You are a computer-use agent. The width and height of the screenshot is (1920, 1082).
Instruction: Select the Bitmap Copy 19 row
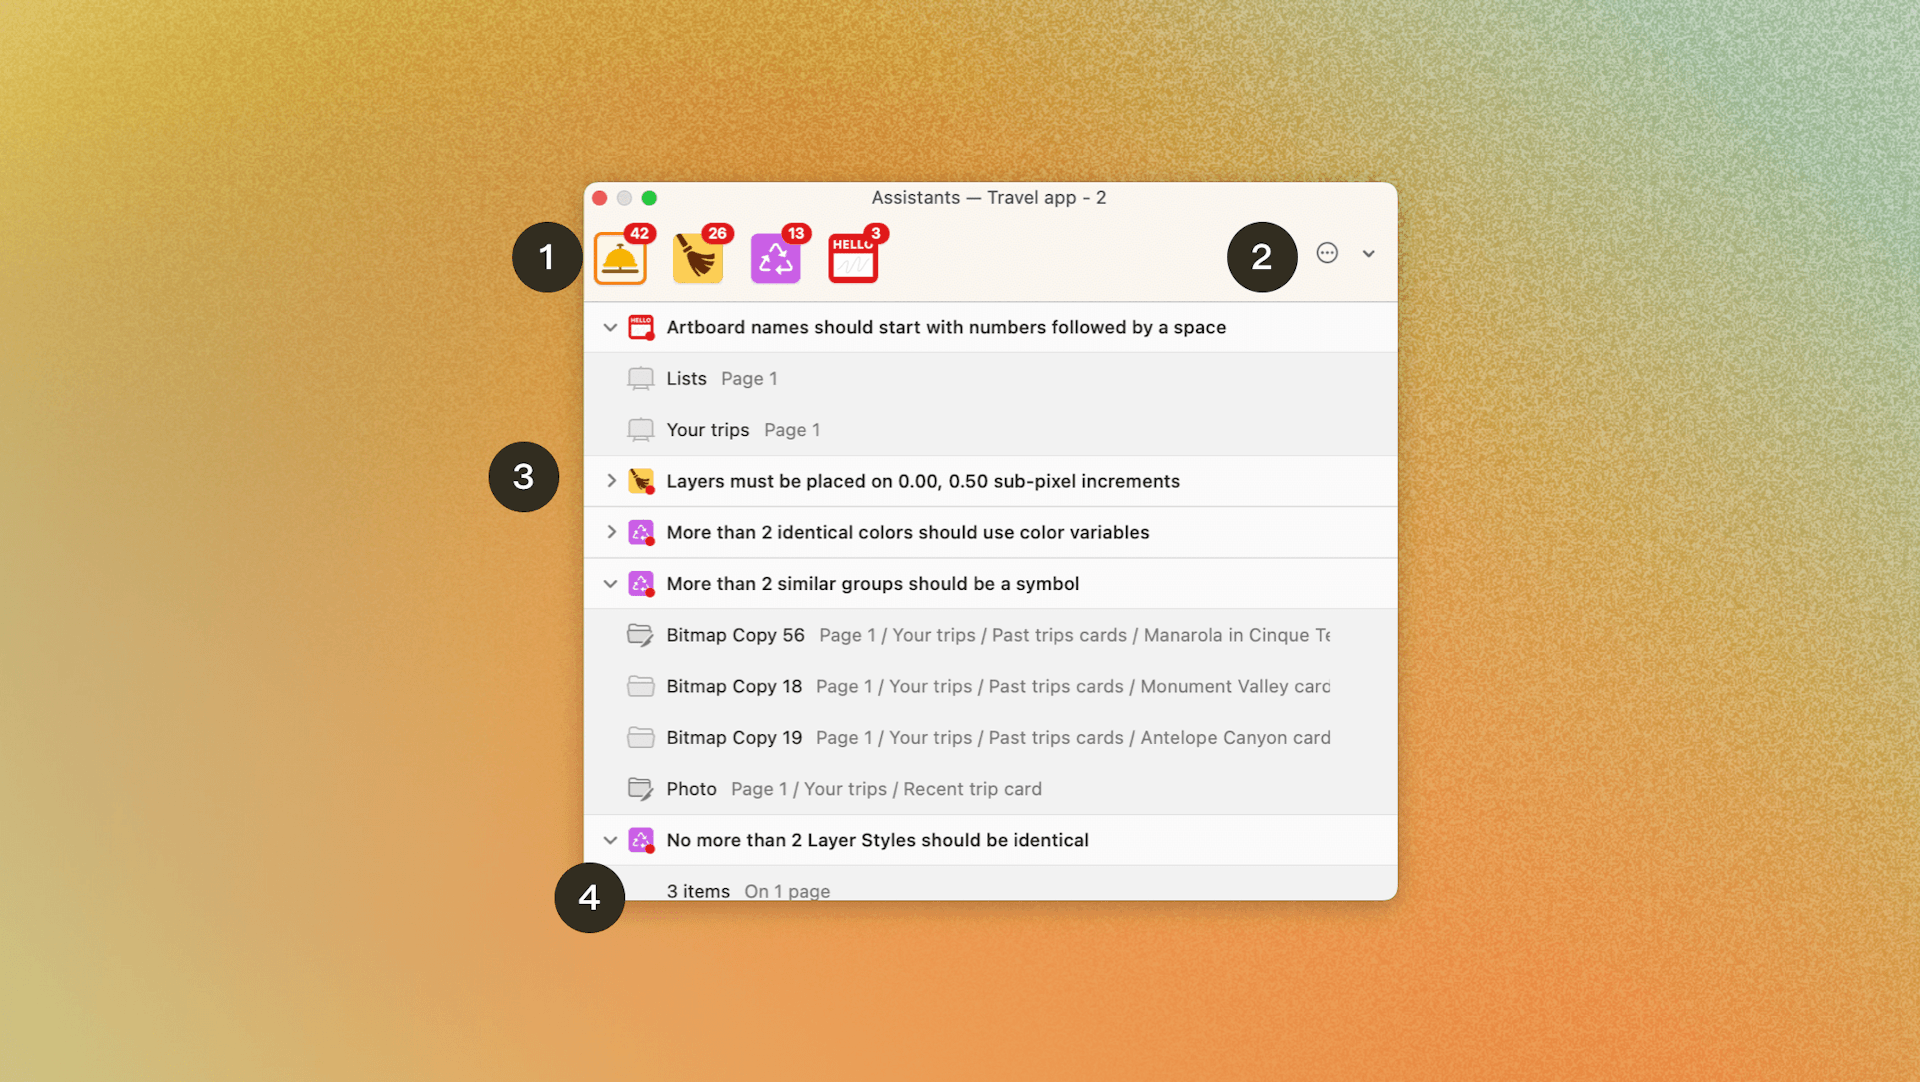[x=990, y=738]
